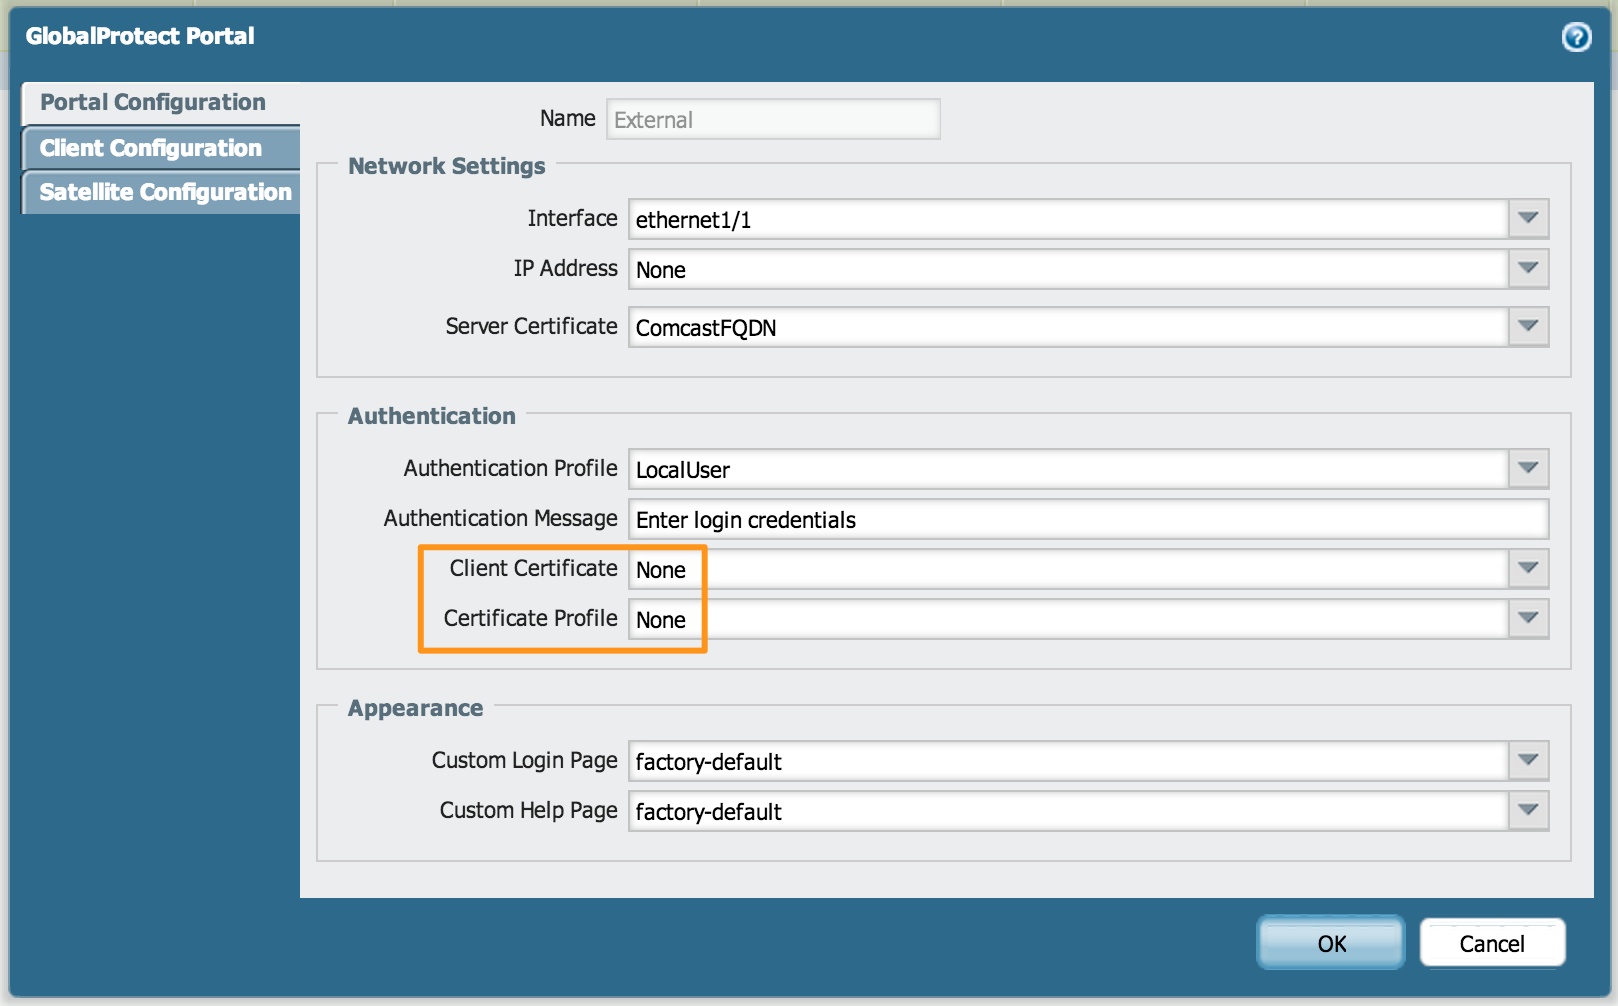Select the Name field containing External

pos(773,118)
